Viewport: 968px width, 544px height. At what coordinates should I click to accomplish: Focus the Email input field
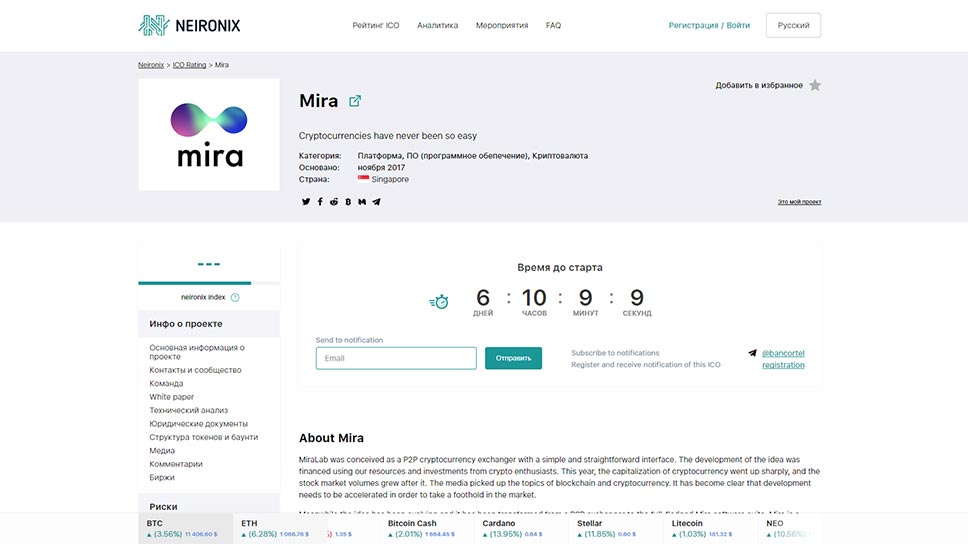pyautogui.click(x=396, y=358)
